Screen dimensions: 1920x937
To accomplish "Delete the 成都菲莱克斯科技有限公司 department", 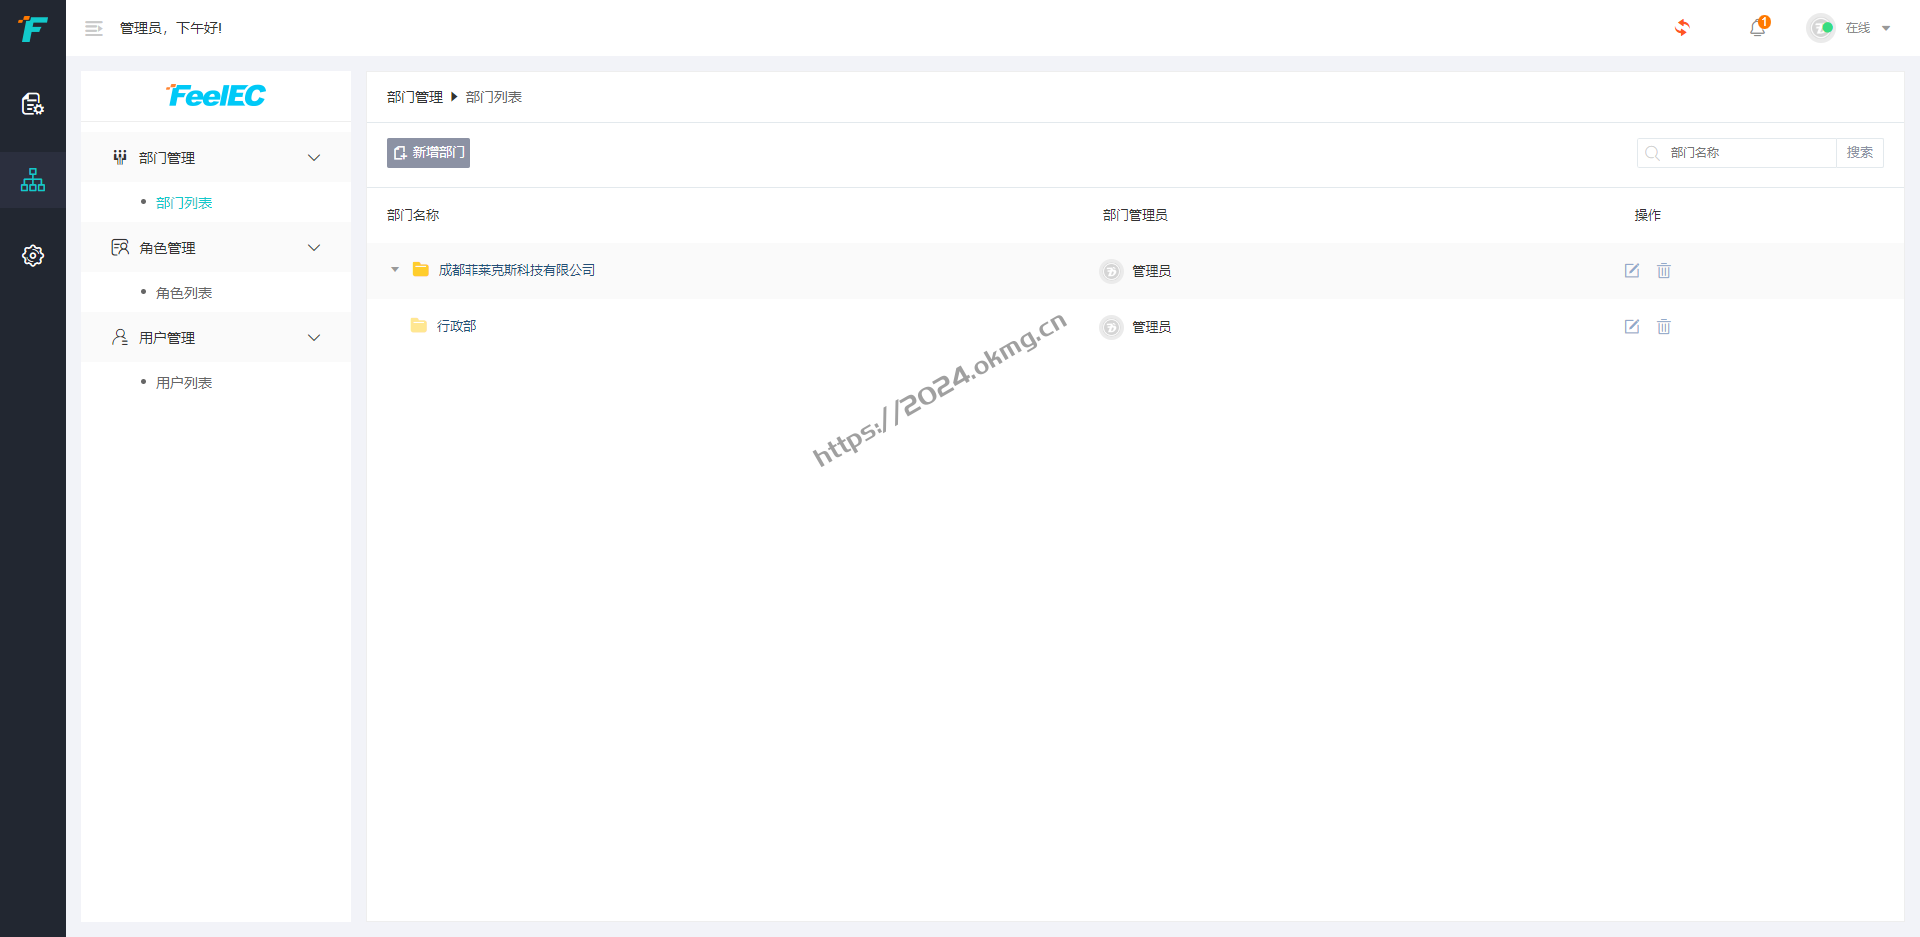I will (x=1664, y=271).
